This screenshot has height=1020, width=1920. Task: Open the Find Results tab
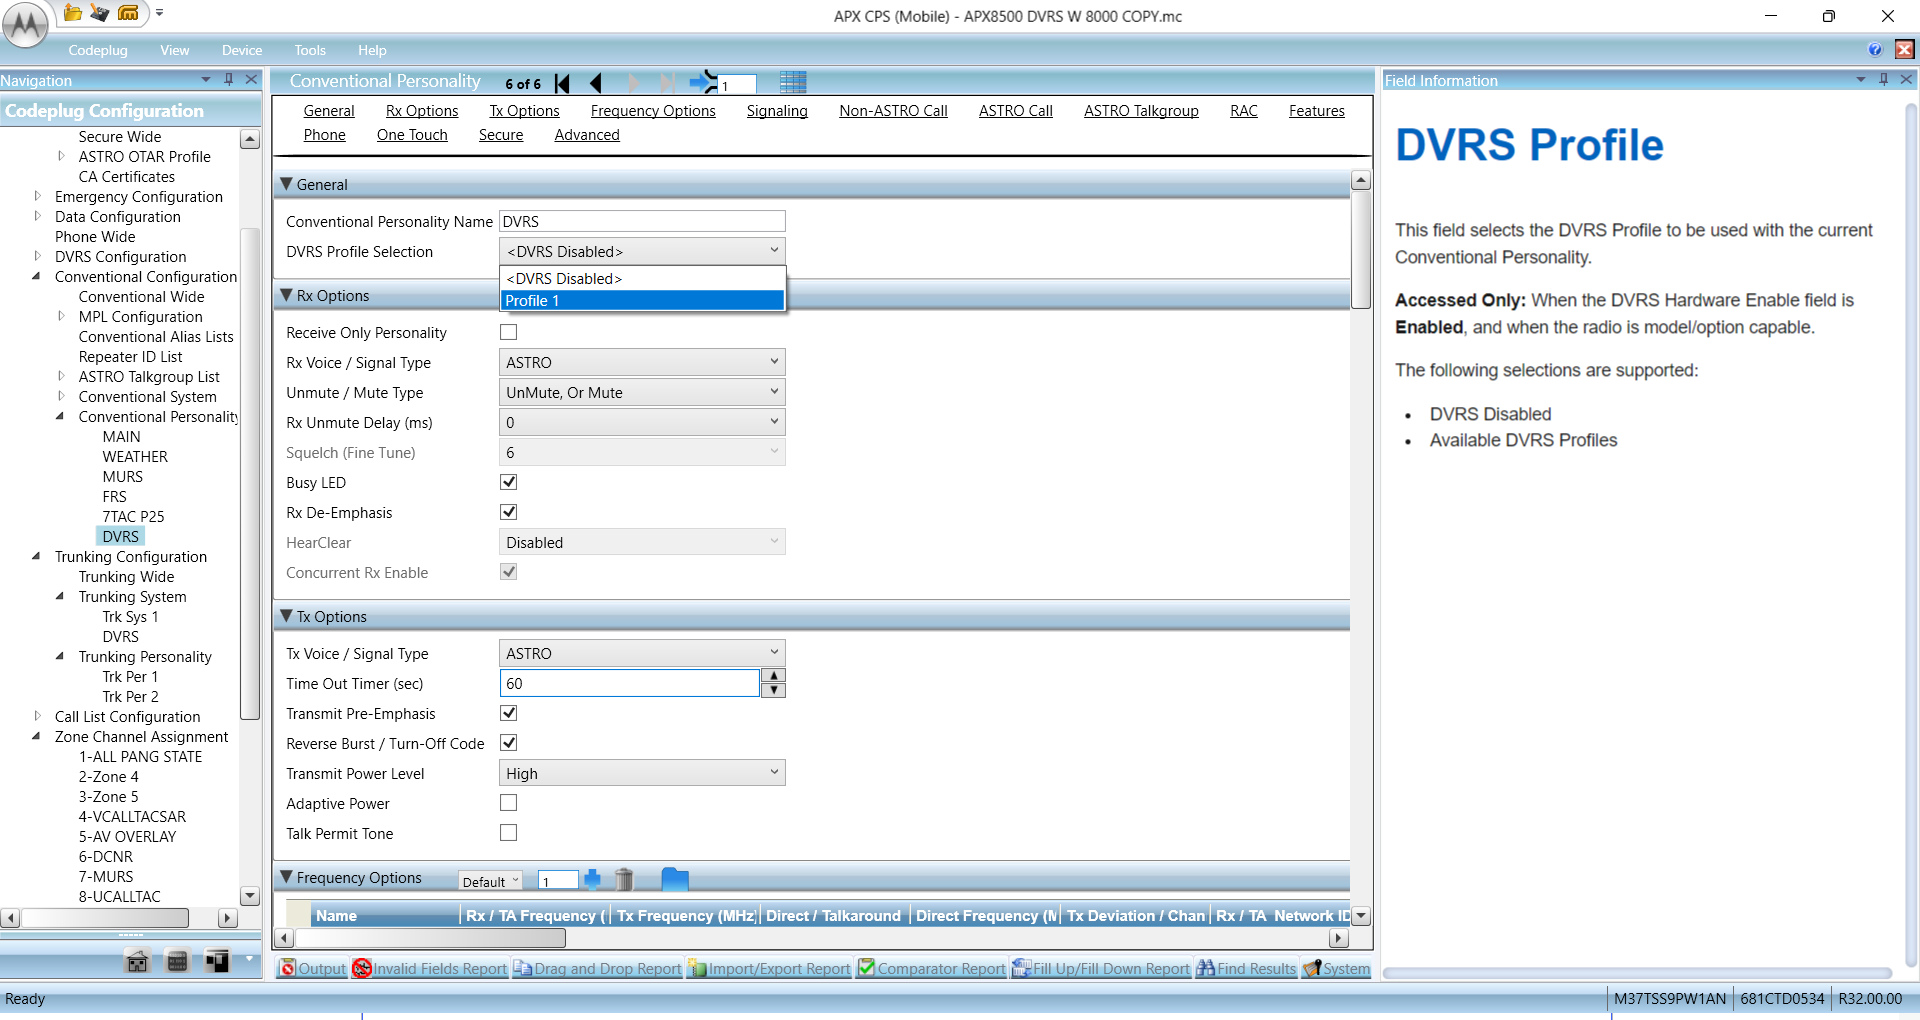1246,968
